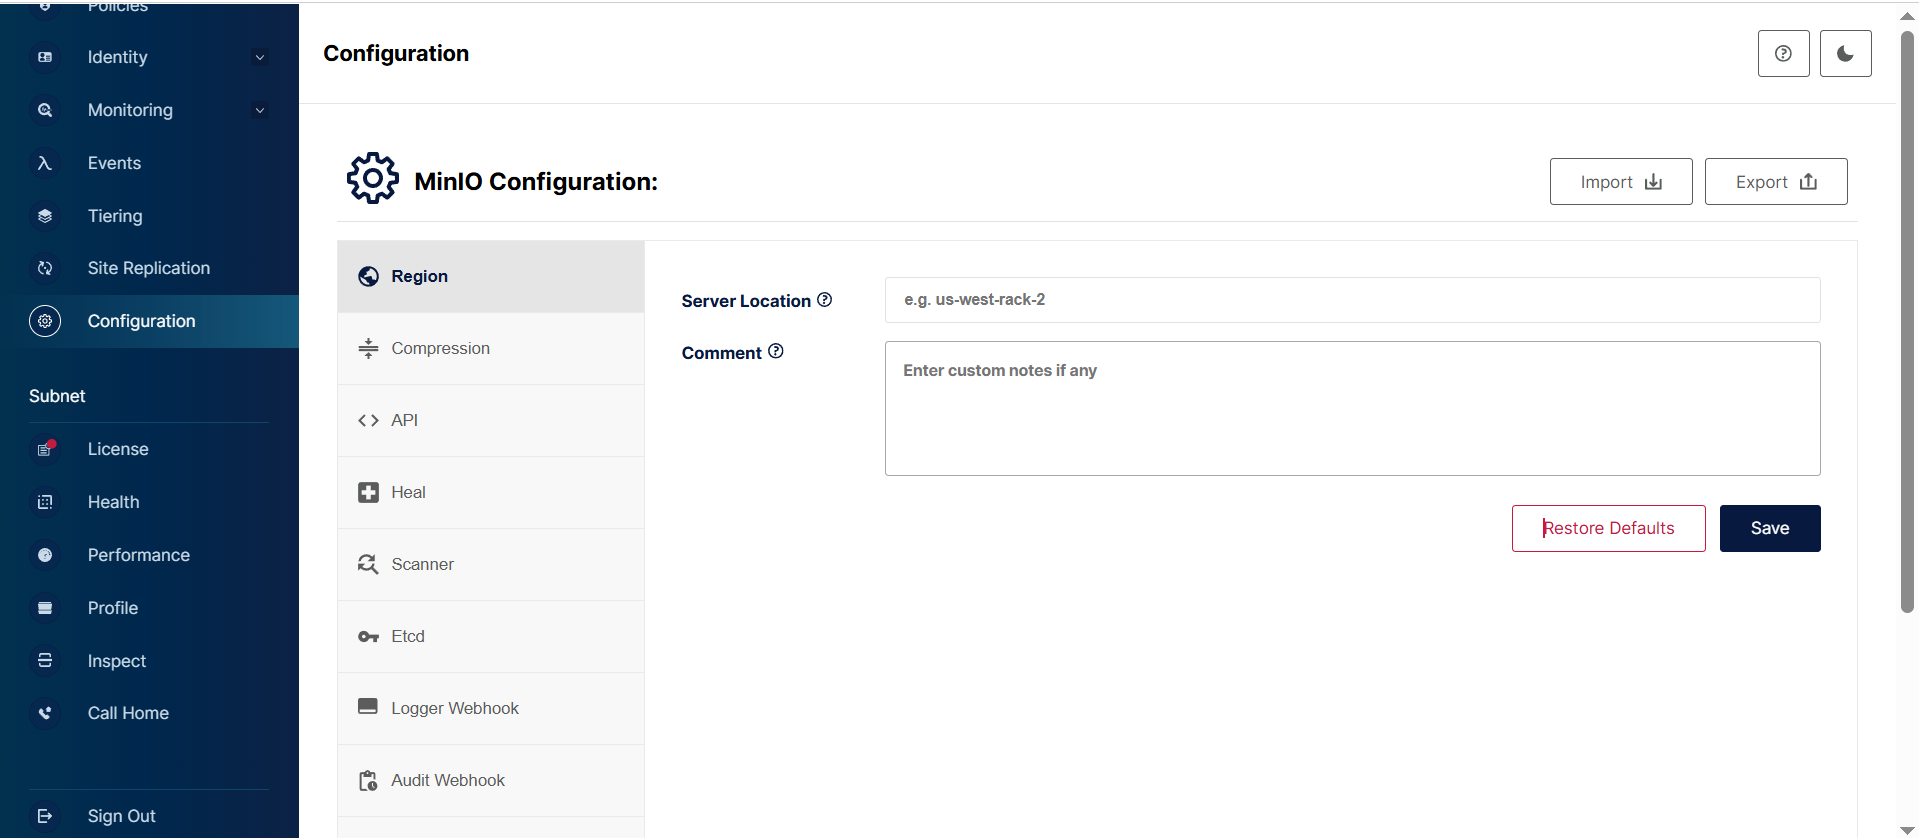Viewport: 1919px width, 838px height.
Task: Click the Site Replication sync icon
Action: 45,268
